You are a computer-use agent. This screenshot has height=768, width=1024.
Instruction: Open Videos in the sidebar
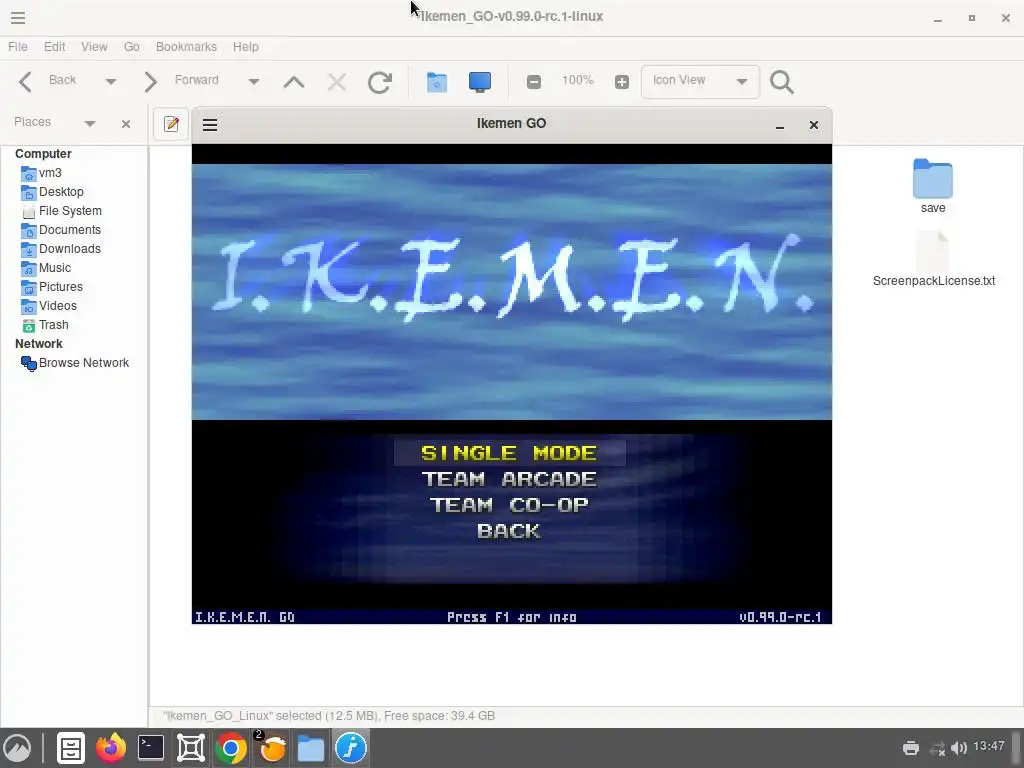(x=49, y=306)
